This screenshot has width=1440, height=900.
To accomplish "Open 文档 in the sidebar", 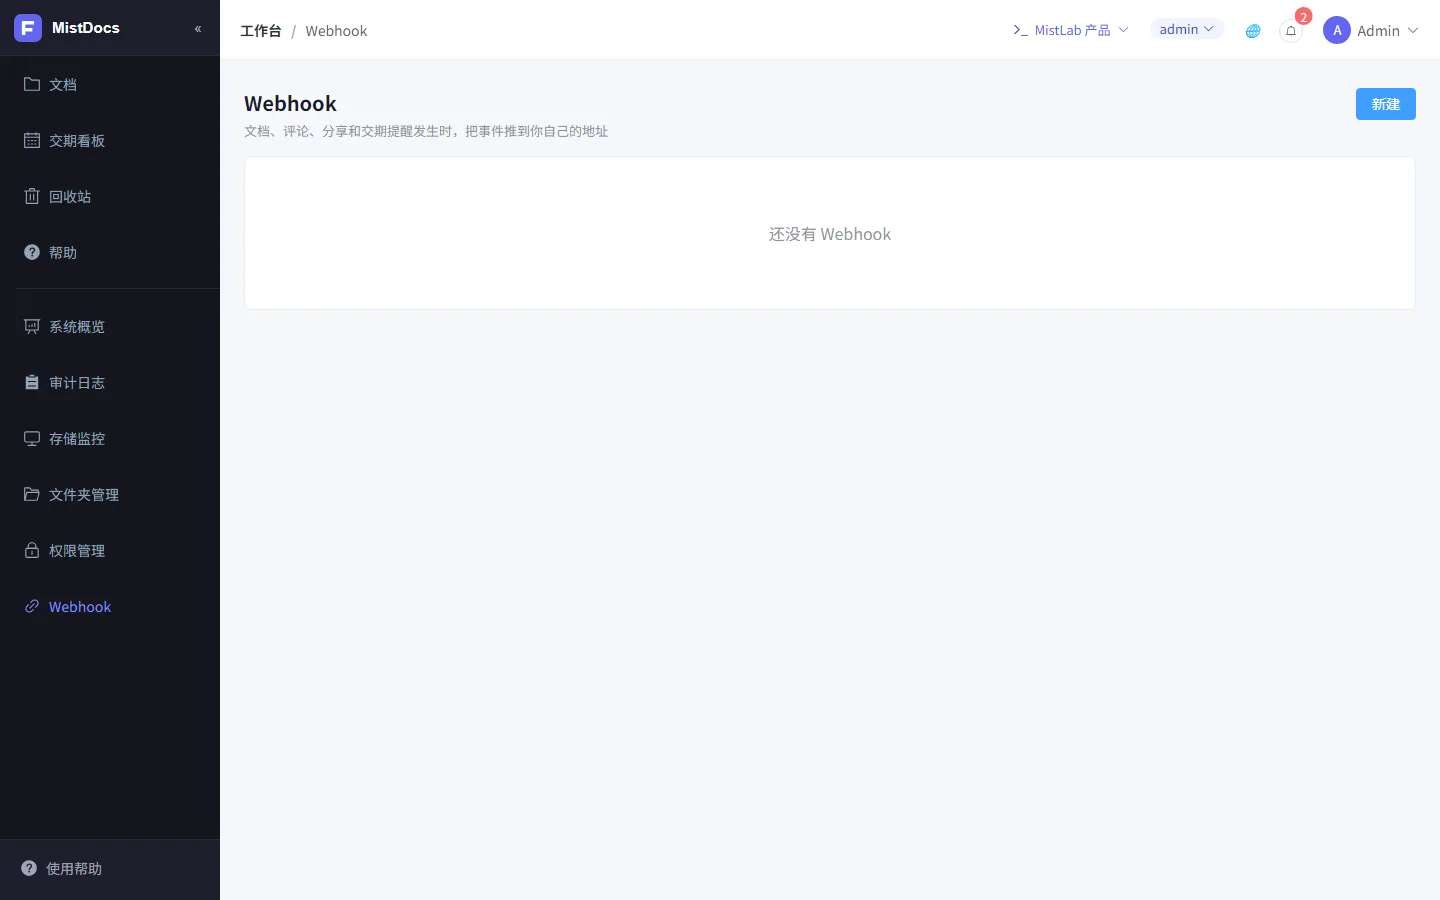I will coord(110,84).
